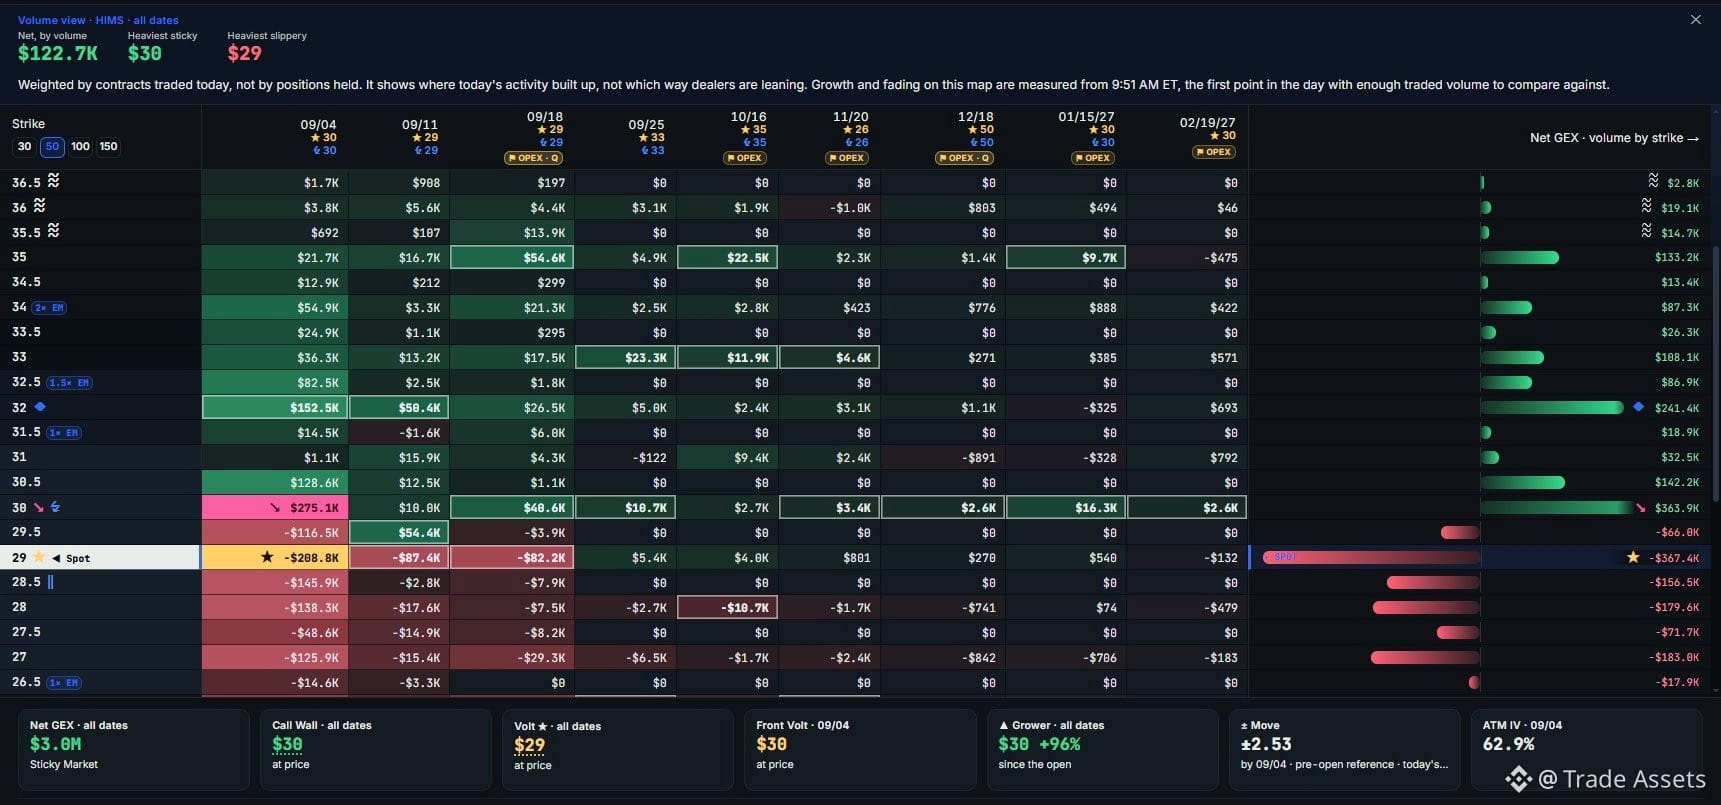Open the ± Move card
Viewport: 1721px width, 805px height.
click(x=1344, y=749)
